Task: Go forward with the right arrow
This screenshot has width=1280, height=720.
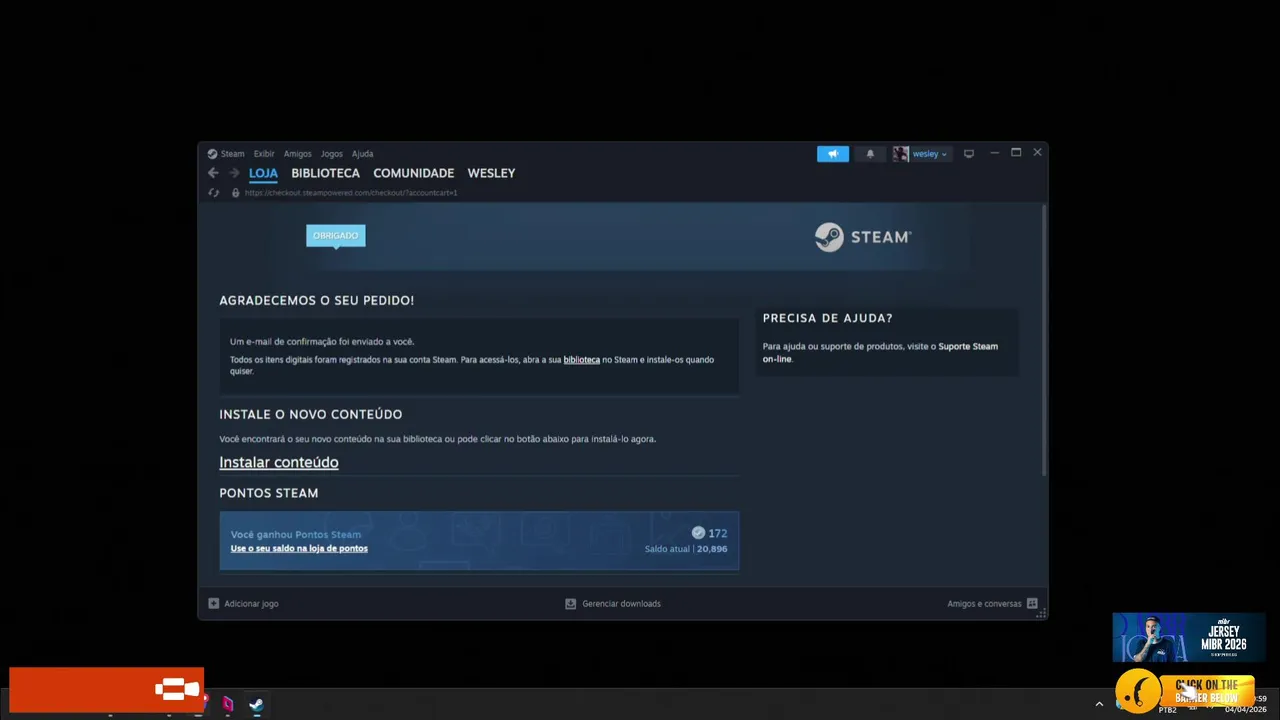Action: tap(234, 173)
